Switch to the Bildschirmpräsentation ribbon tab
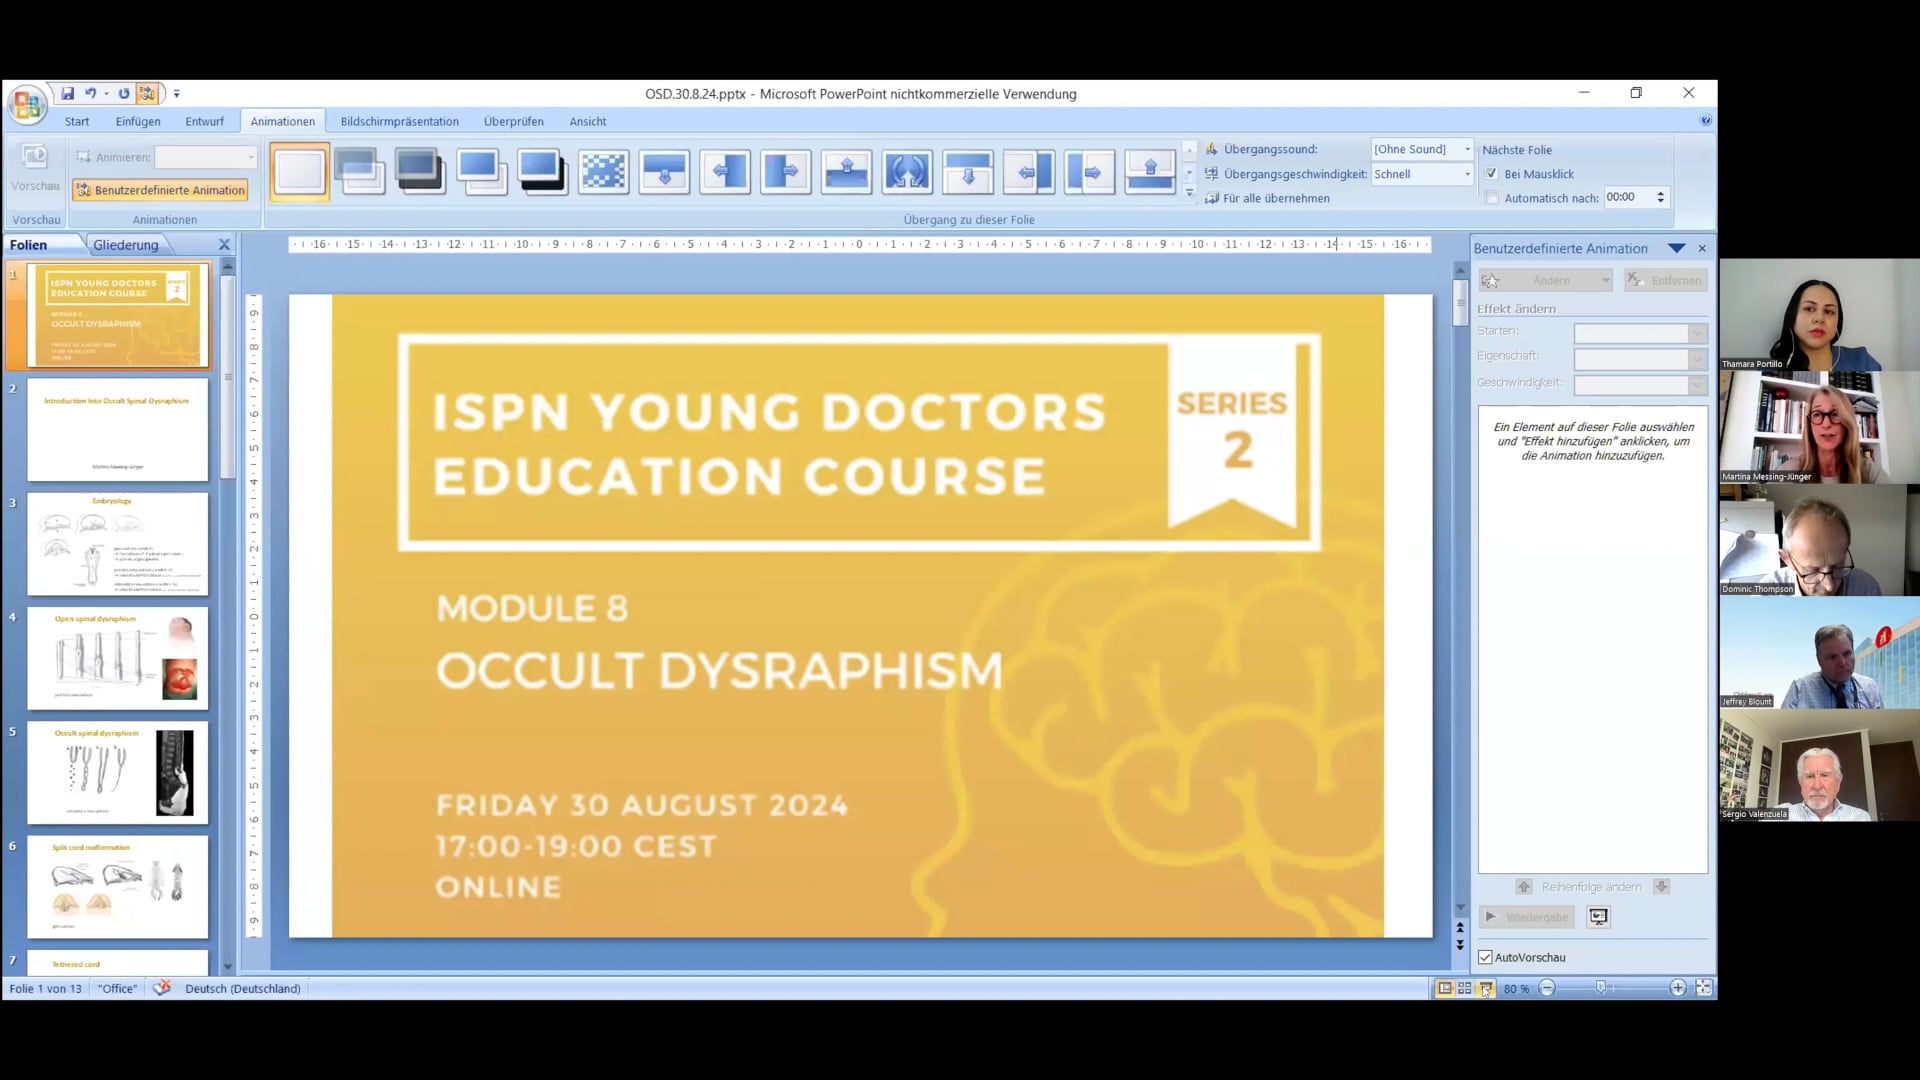This screenshot has height=1080, width=1920. [x=399, y=121]
